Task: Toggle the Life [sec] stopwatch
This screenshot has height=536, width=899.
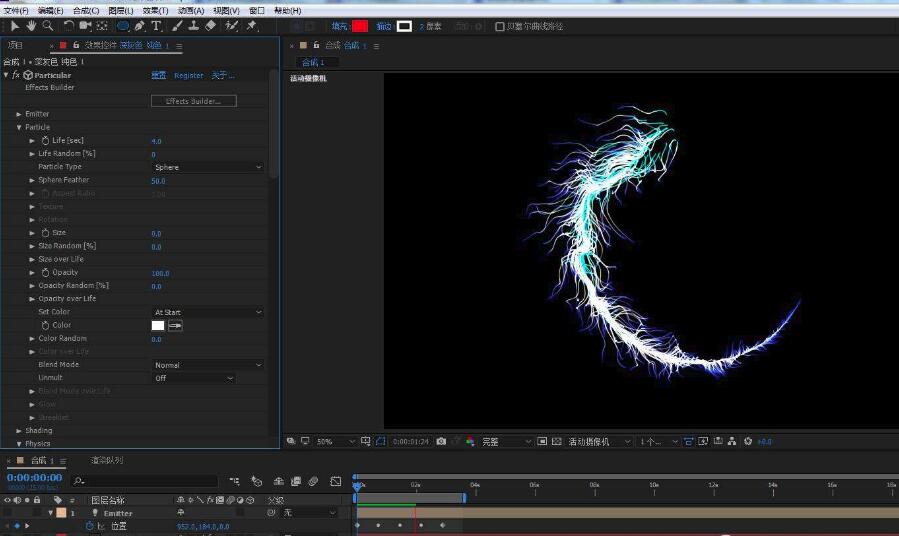Action: point(45,141)
